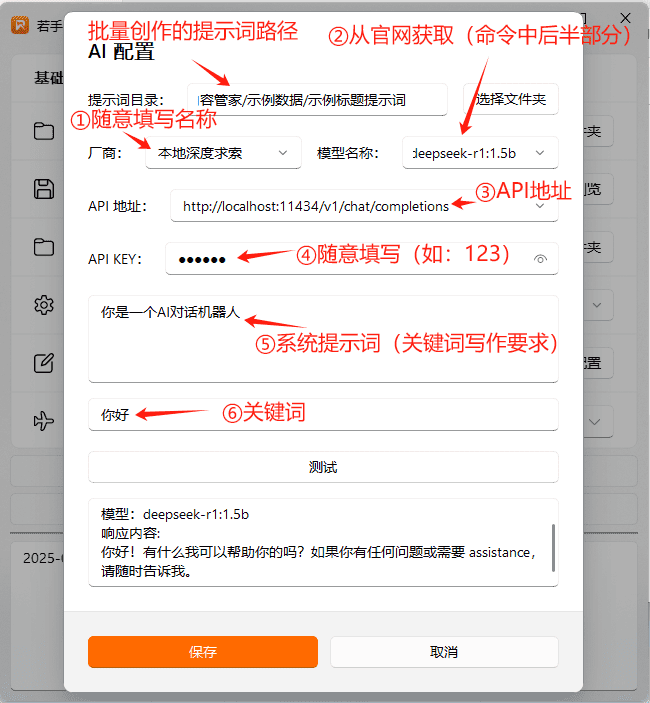Toggle API KEY visibility with eye icon

click(541, 259)
